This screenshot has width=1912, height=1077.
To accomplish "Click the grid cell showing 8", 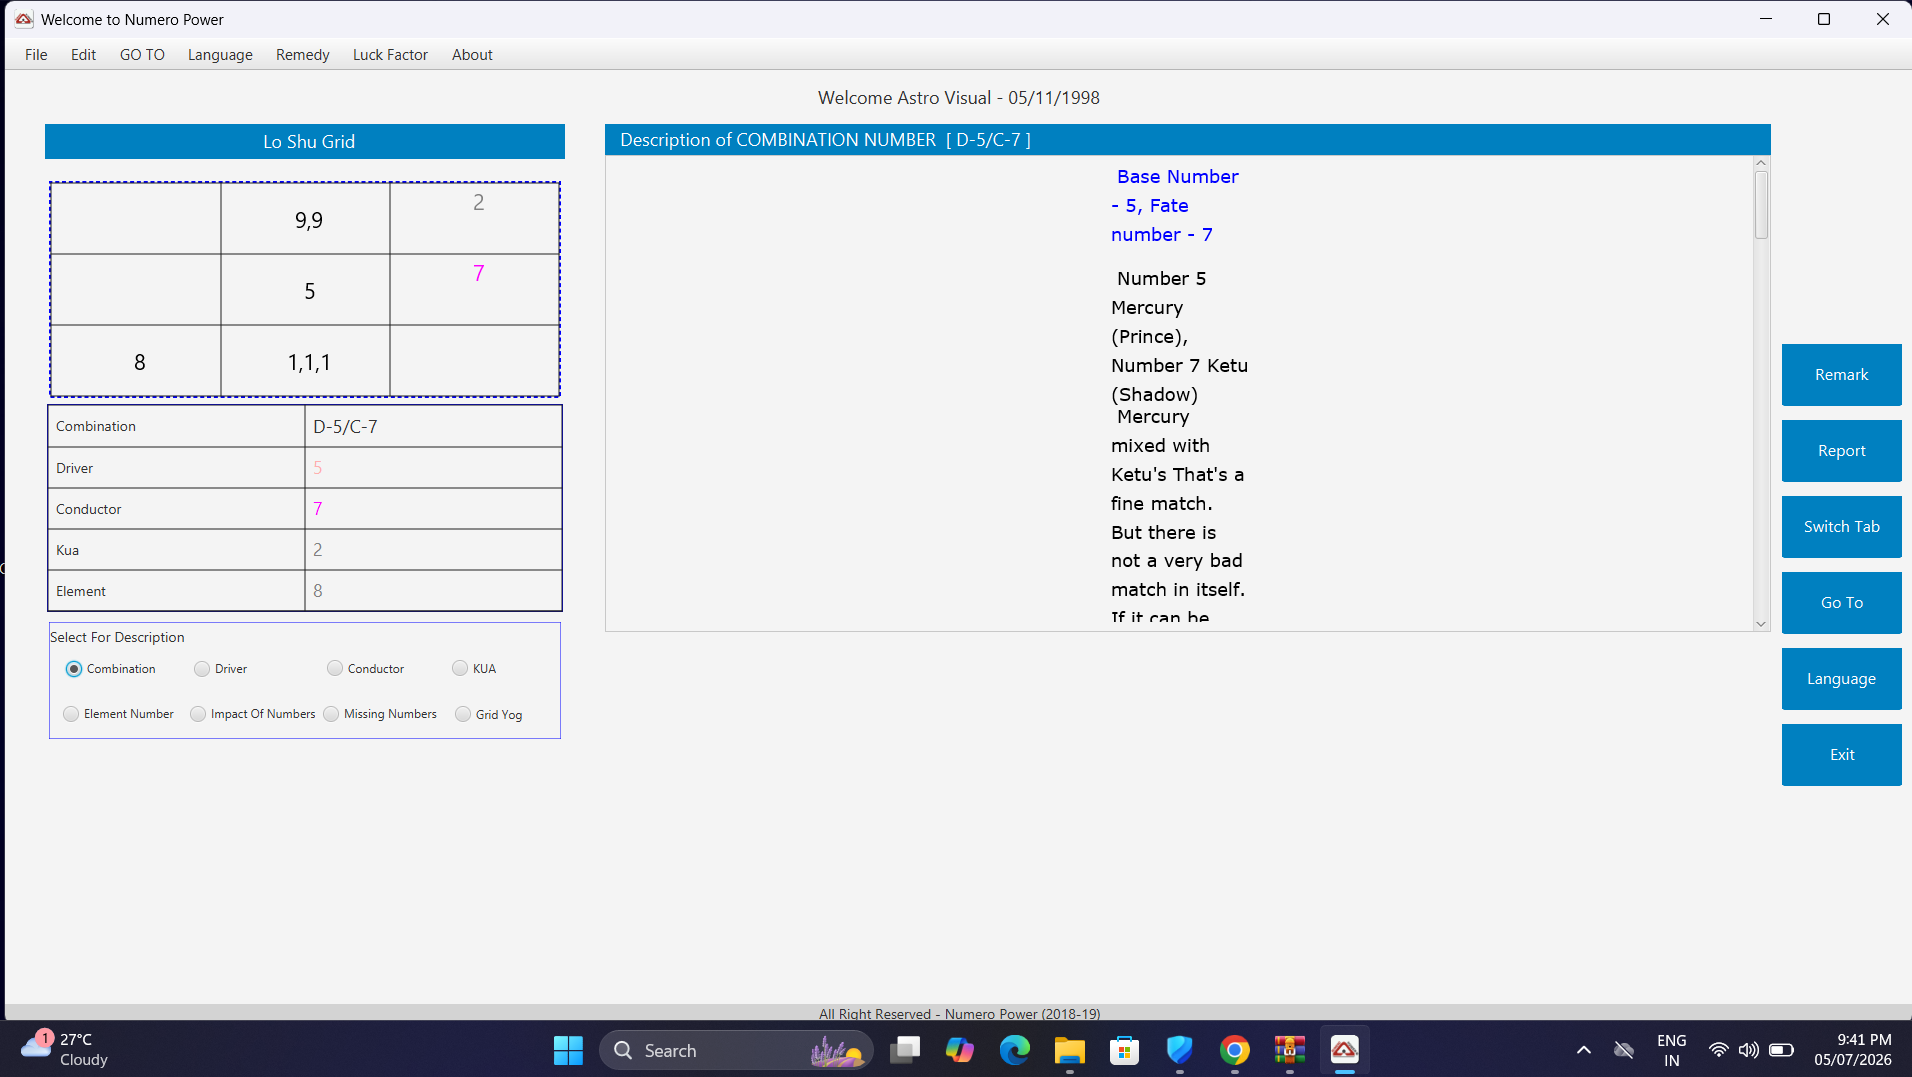I will point(136,361).
